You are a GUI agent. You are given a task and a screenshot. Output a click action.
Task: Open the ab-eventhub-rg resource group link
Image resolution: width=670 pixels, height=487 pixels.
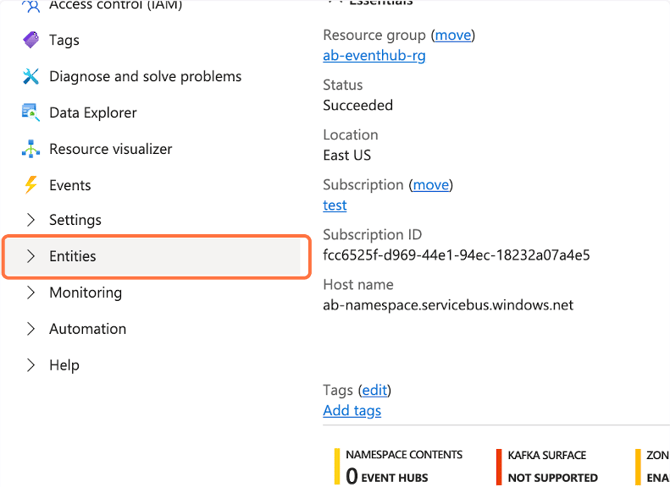click(374, 55)
